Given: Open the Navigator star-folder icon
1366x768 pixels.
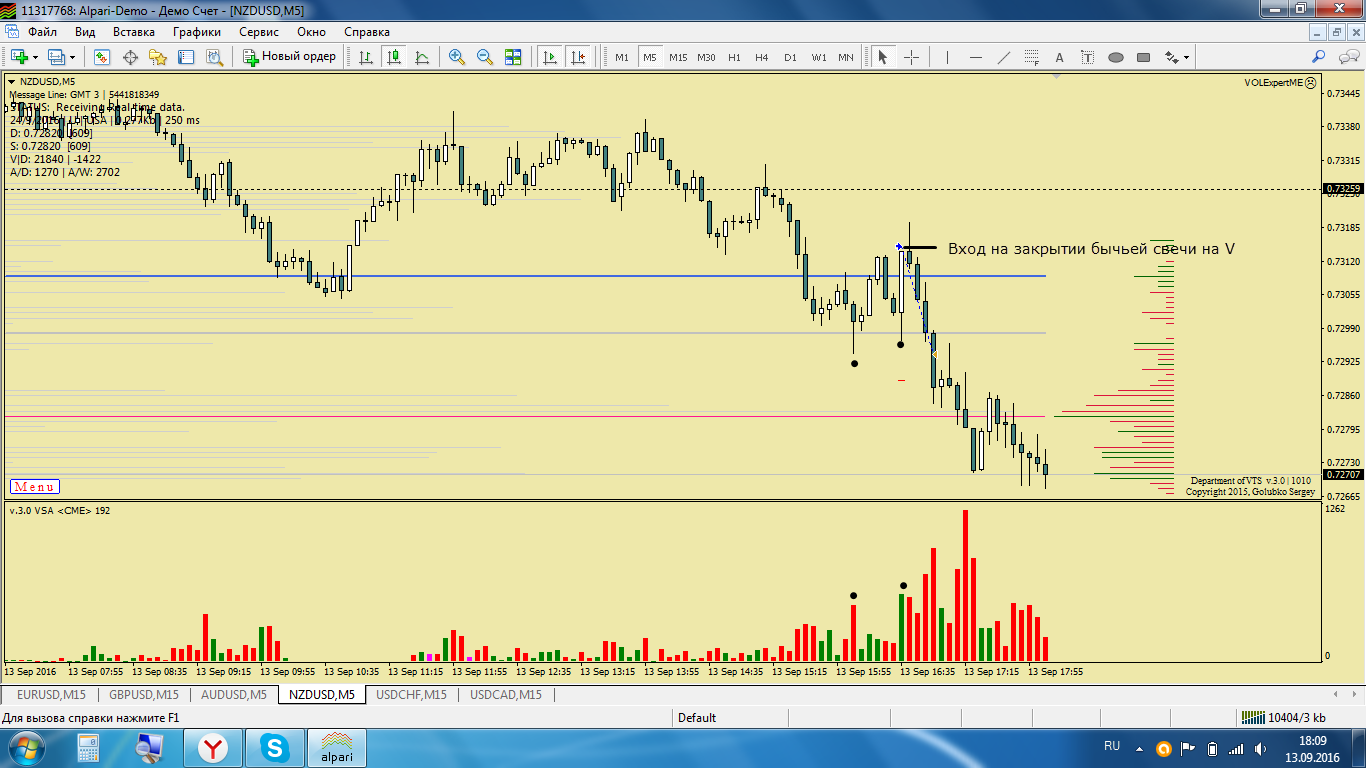Looking at the screenshot, I should pos(157,57).
